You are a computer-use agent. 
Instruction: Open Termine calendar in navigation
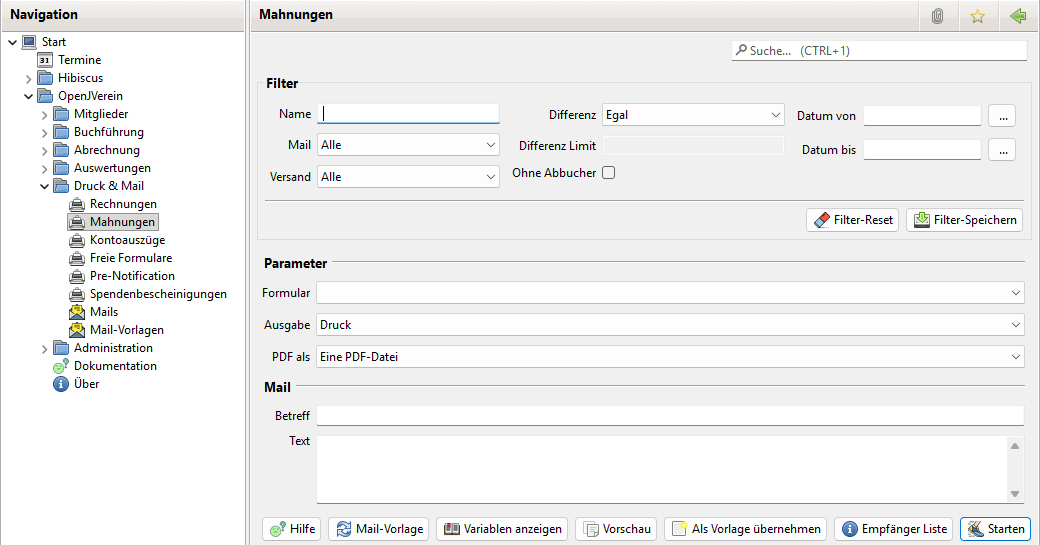click(x=79, y=60)
